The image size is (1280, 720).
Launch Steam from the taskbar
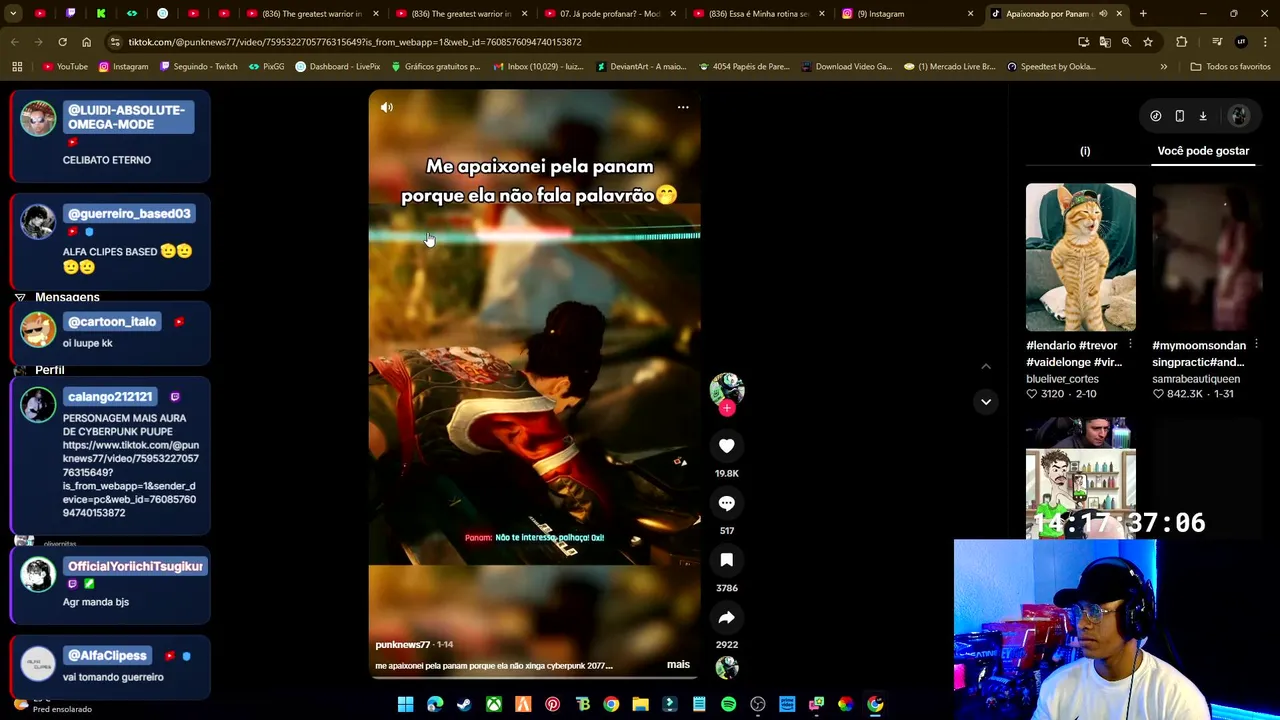point(464,704)
